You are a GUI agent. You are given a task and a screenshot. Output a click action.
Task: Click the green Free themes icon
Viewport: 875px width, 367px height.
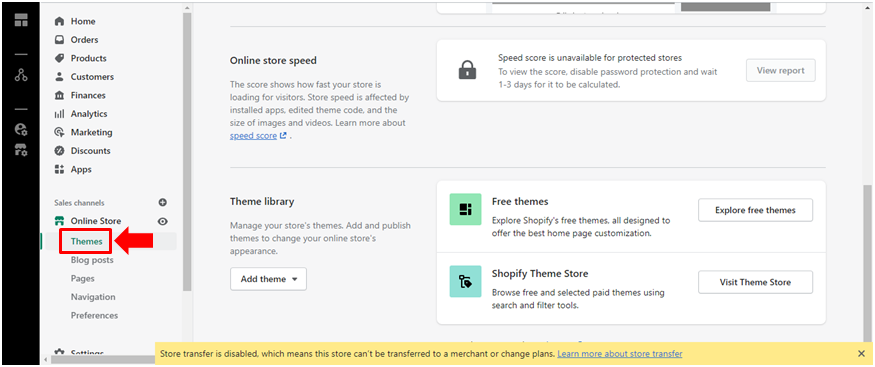(x=465, y=209)
